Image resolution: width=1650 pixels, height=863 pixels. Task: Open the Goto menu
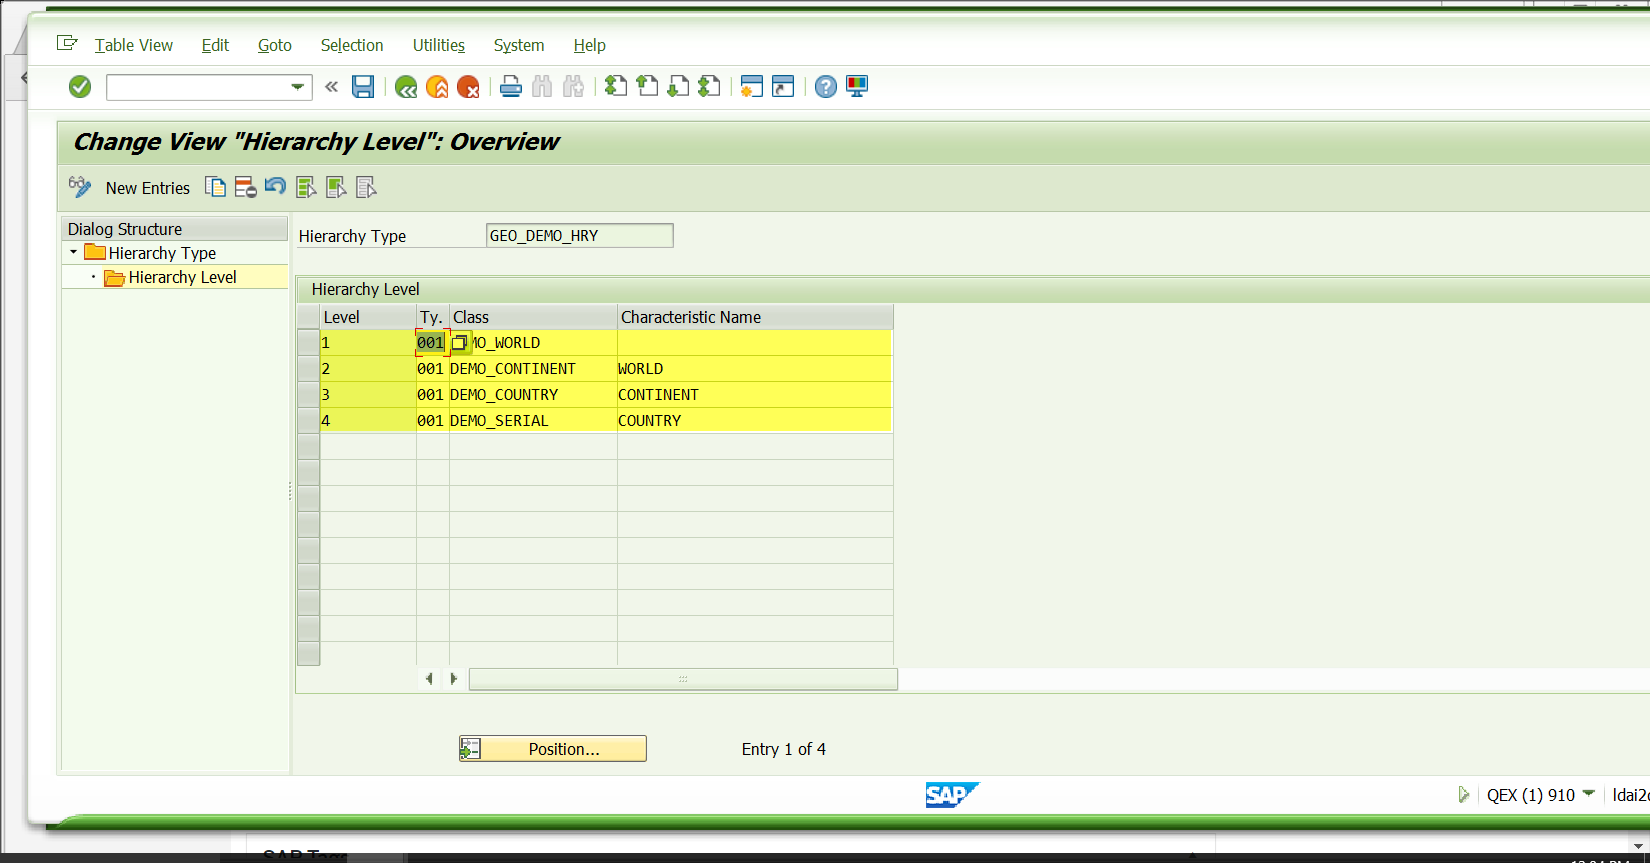[275, 45]
